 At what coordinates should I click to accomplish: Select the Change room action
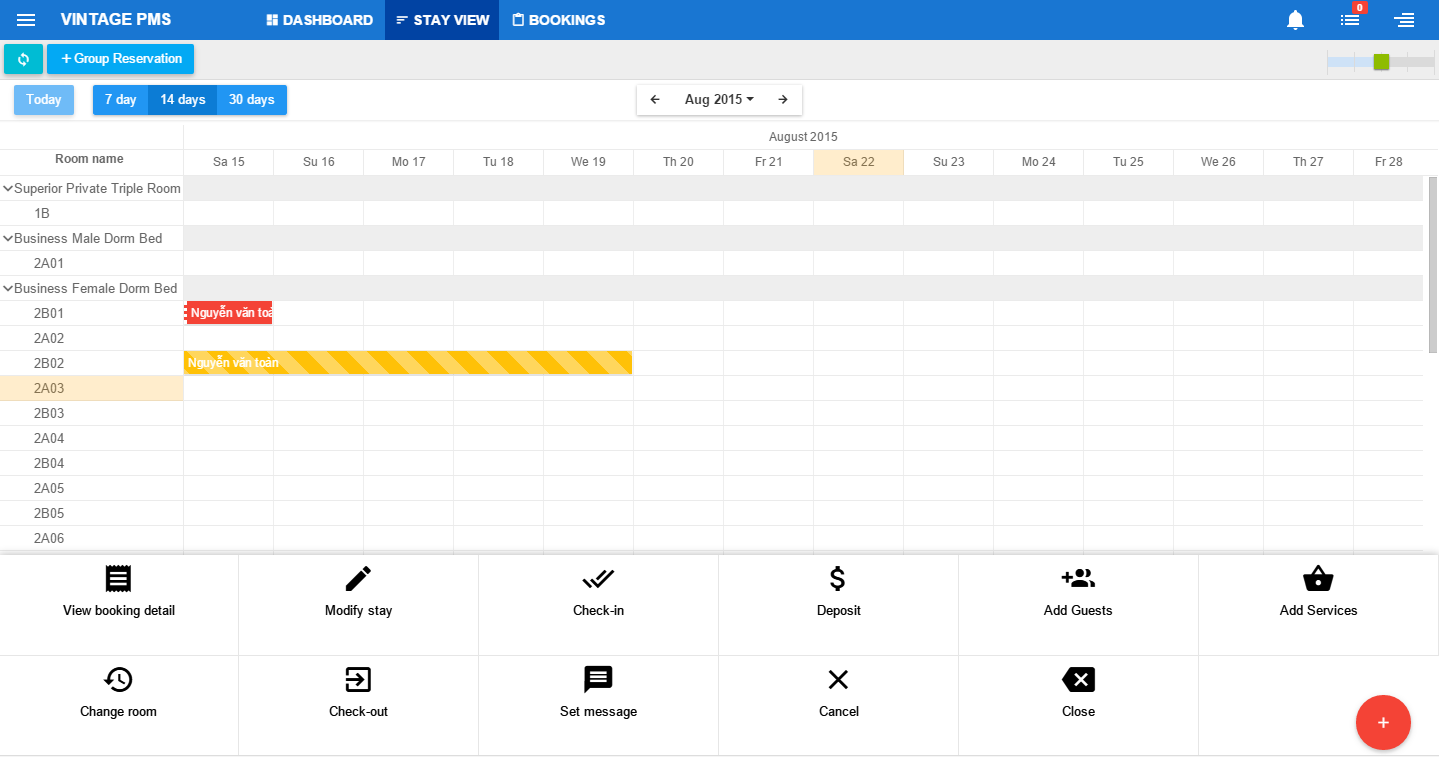pos(118,694)
